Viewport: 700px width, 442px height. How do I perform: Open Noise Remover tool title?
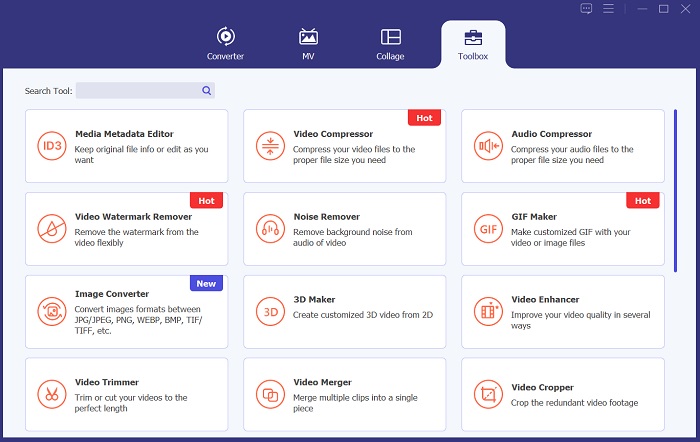click(326, 217)
